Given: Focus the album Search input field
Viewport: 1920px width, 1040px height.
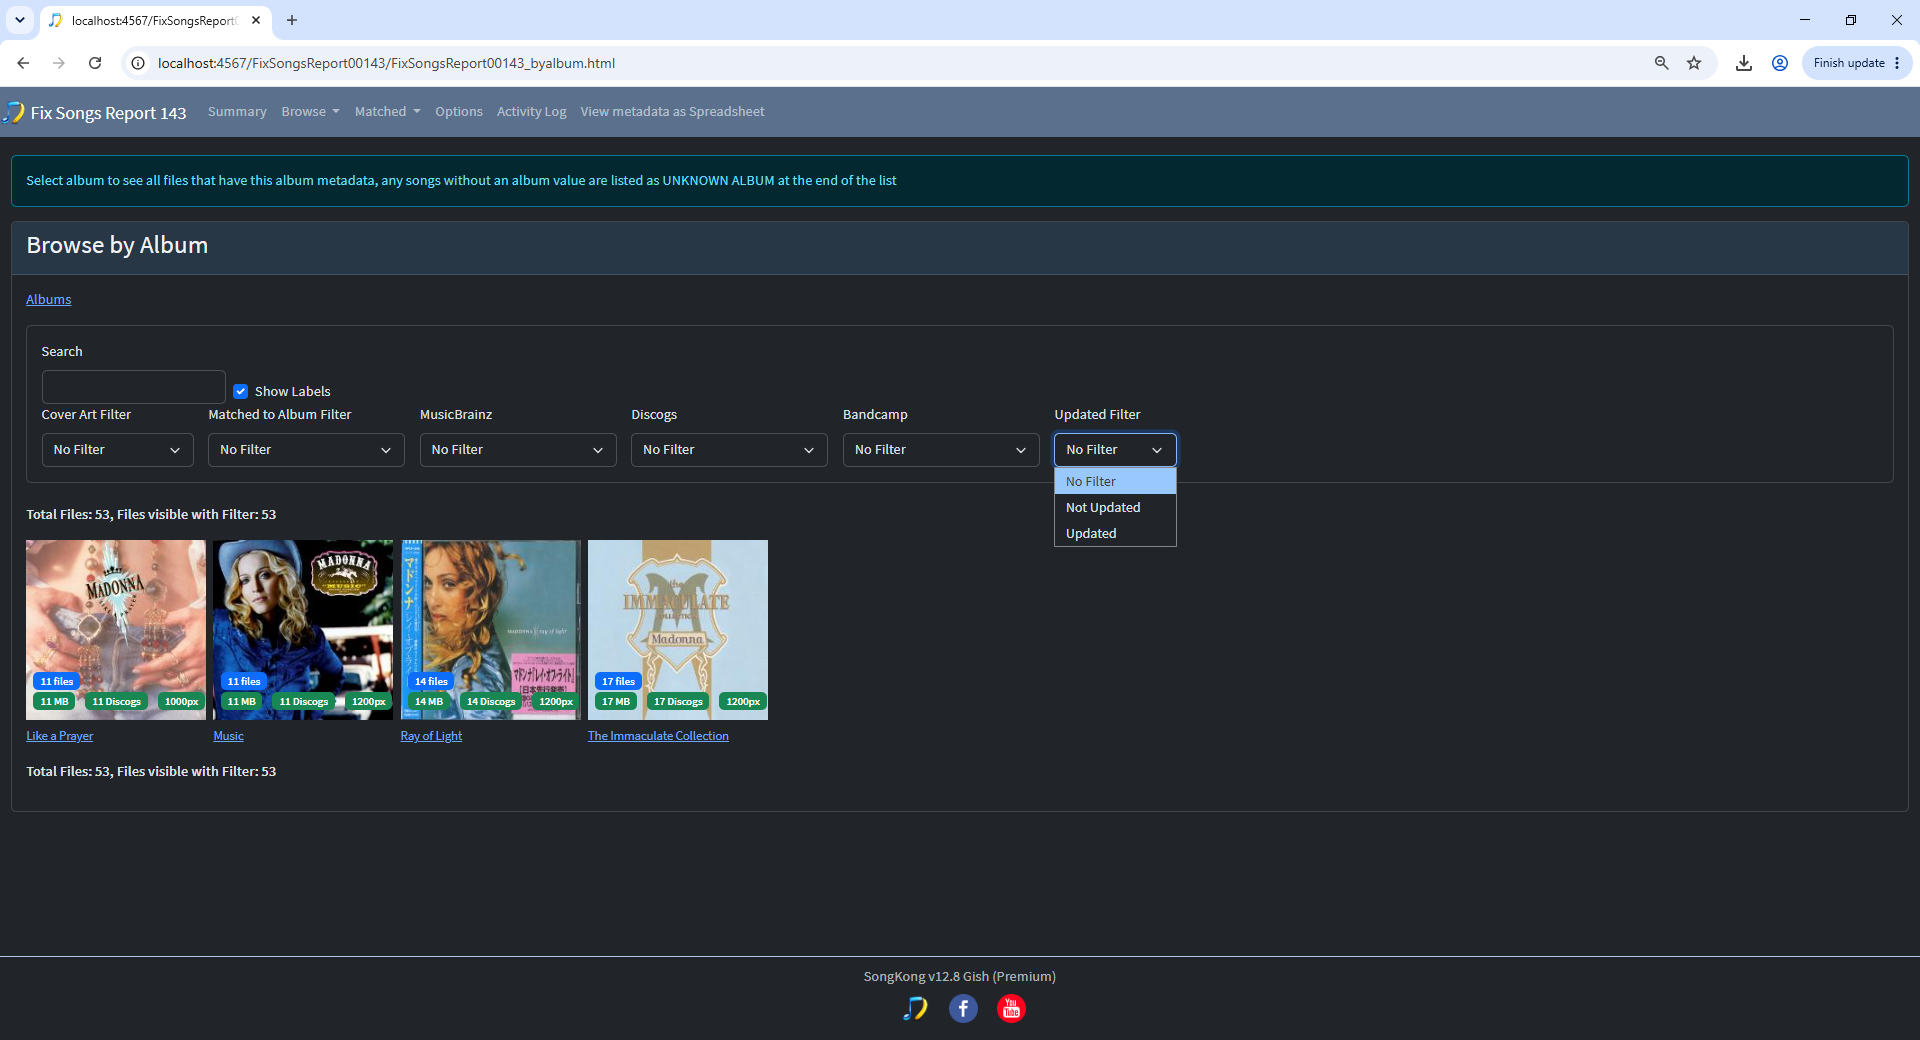Looking at the screenshot, I should (x=134, y=387).
